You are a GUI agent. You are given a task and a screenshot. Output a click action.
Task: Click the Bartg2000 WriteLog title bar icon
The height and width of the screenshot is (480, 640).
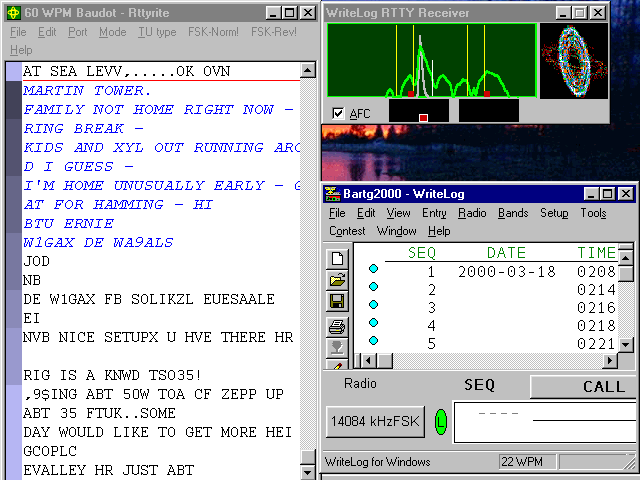pos(332,193)
